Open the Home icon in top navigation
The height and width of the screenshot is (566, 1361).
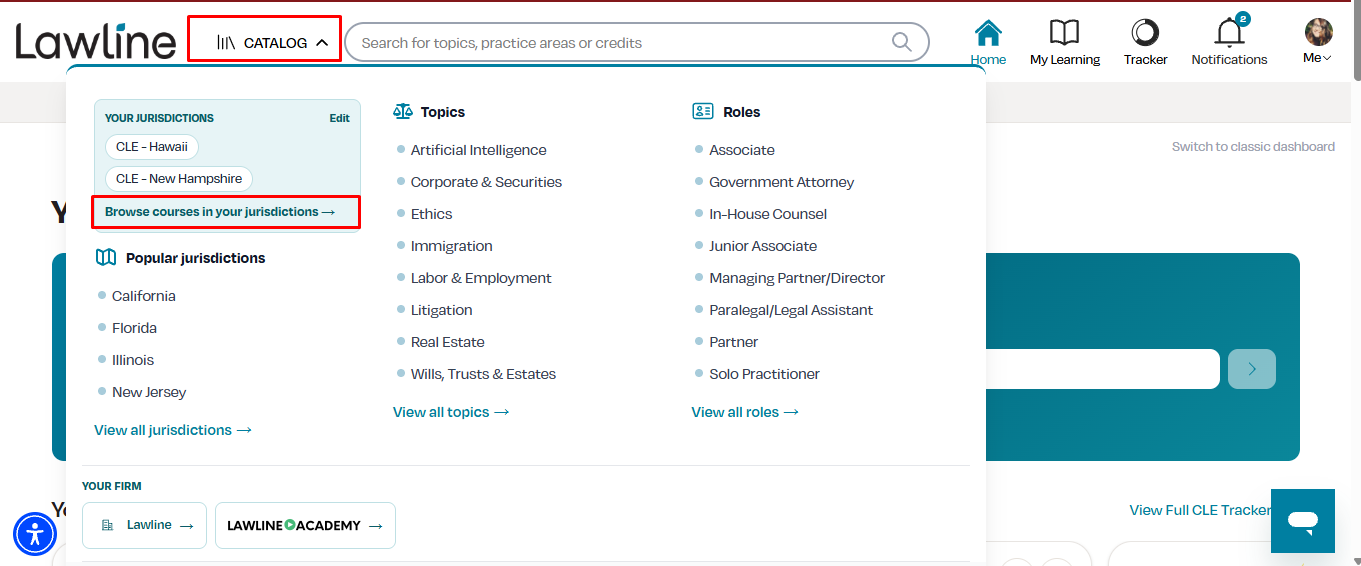(x=988, y=33)
